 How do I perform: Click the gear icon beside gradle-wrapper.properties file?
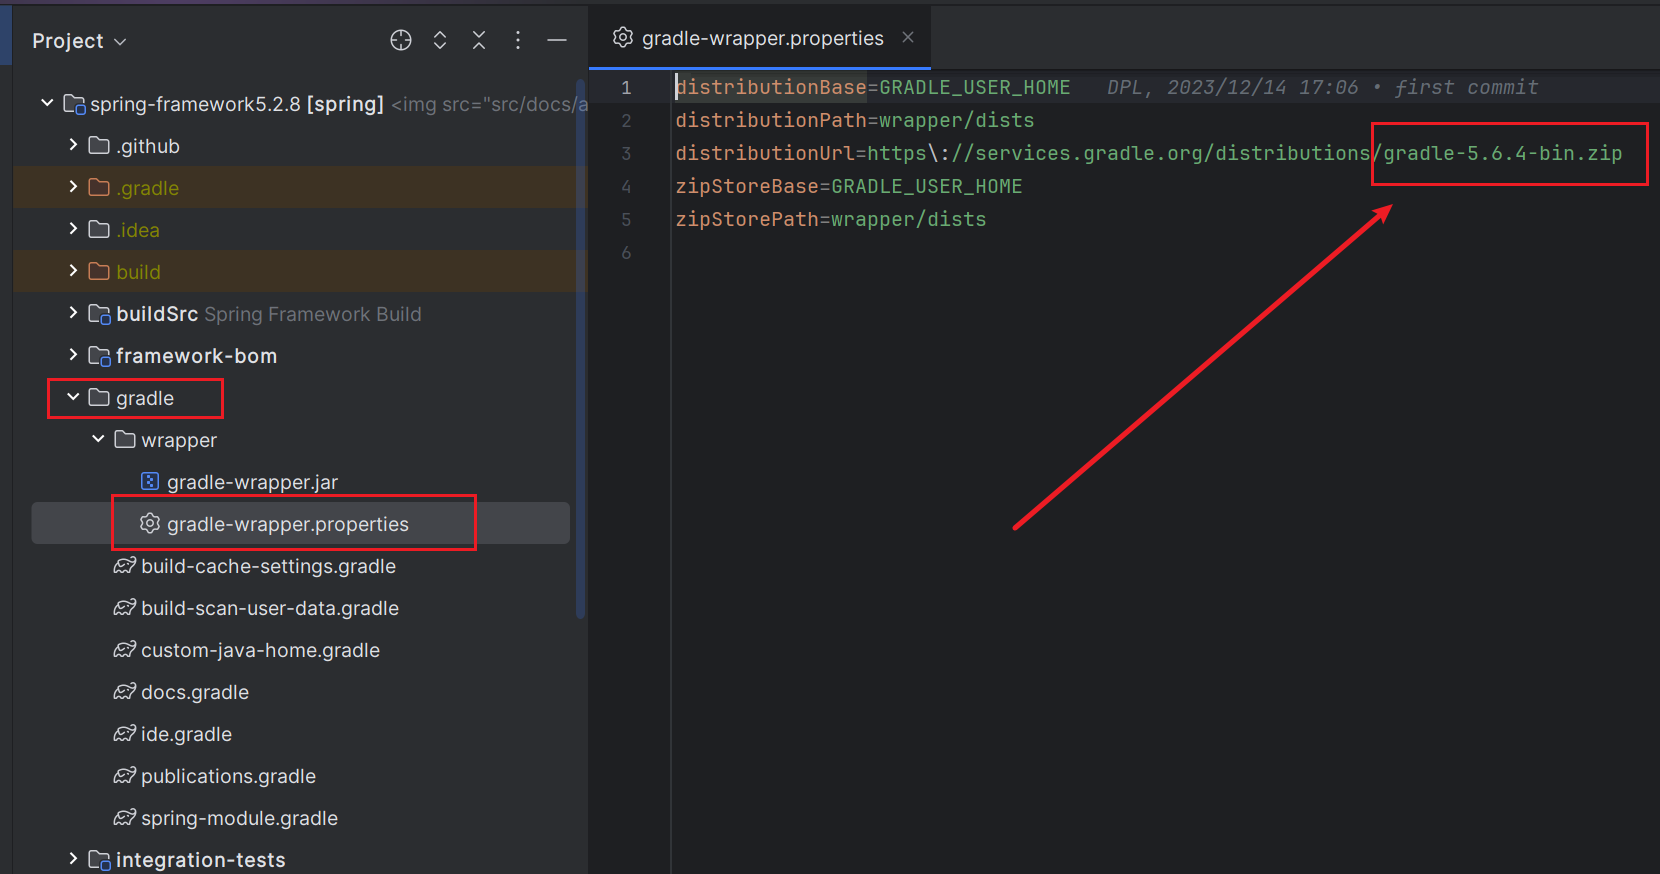coord(150,523)
